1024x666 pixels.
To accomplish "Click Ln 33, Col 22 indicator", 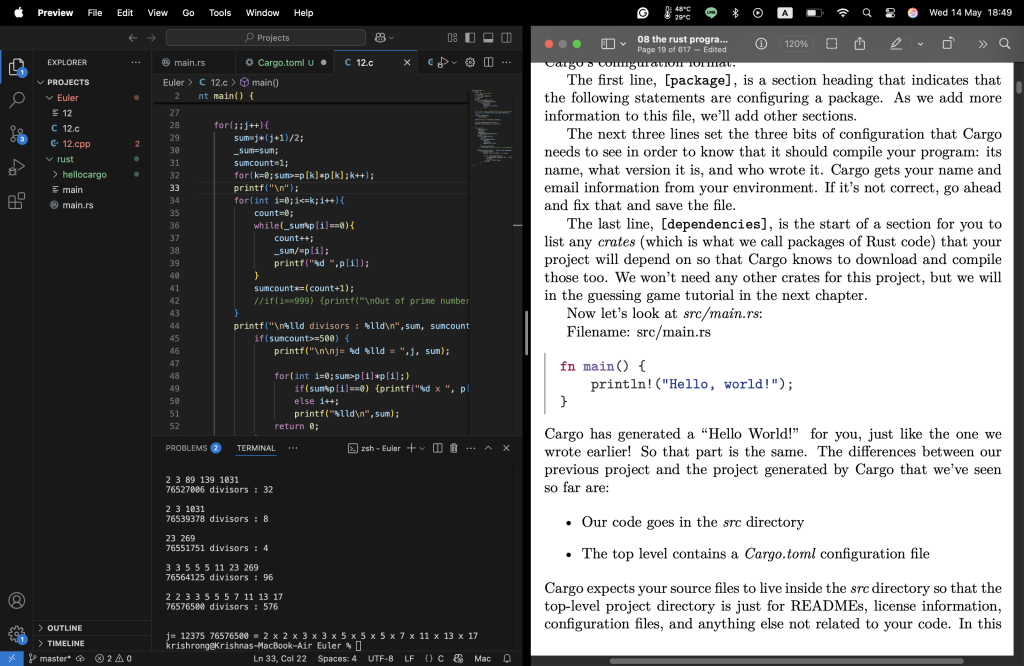I will pyautogui.click(x=280, y=658).
